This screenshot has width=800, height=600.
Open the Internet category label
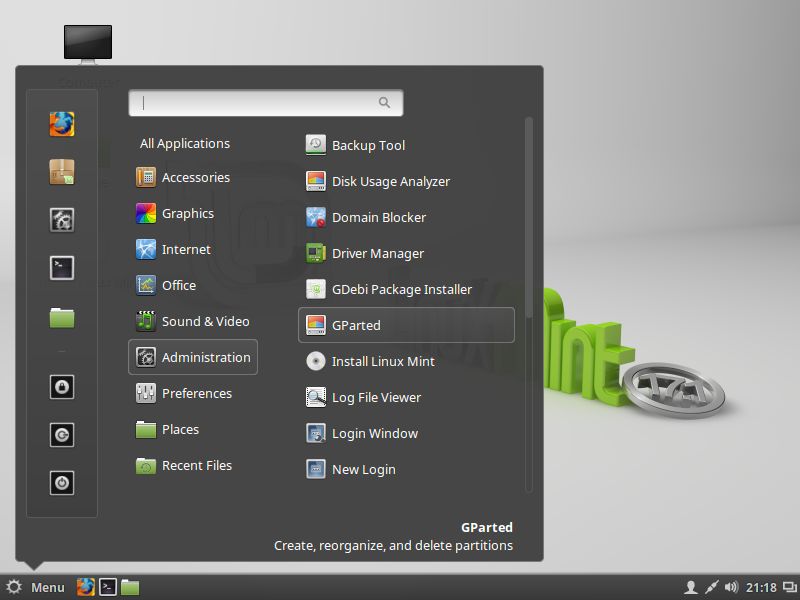coord(186,249)
